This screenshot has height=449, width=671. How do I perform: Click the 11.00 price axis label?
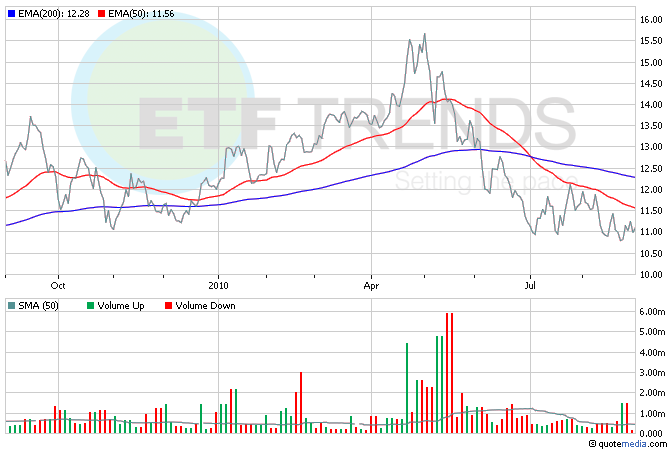click(x=651, y=232)
